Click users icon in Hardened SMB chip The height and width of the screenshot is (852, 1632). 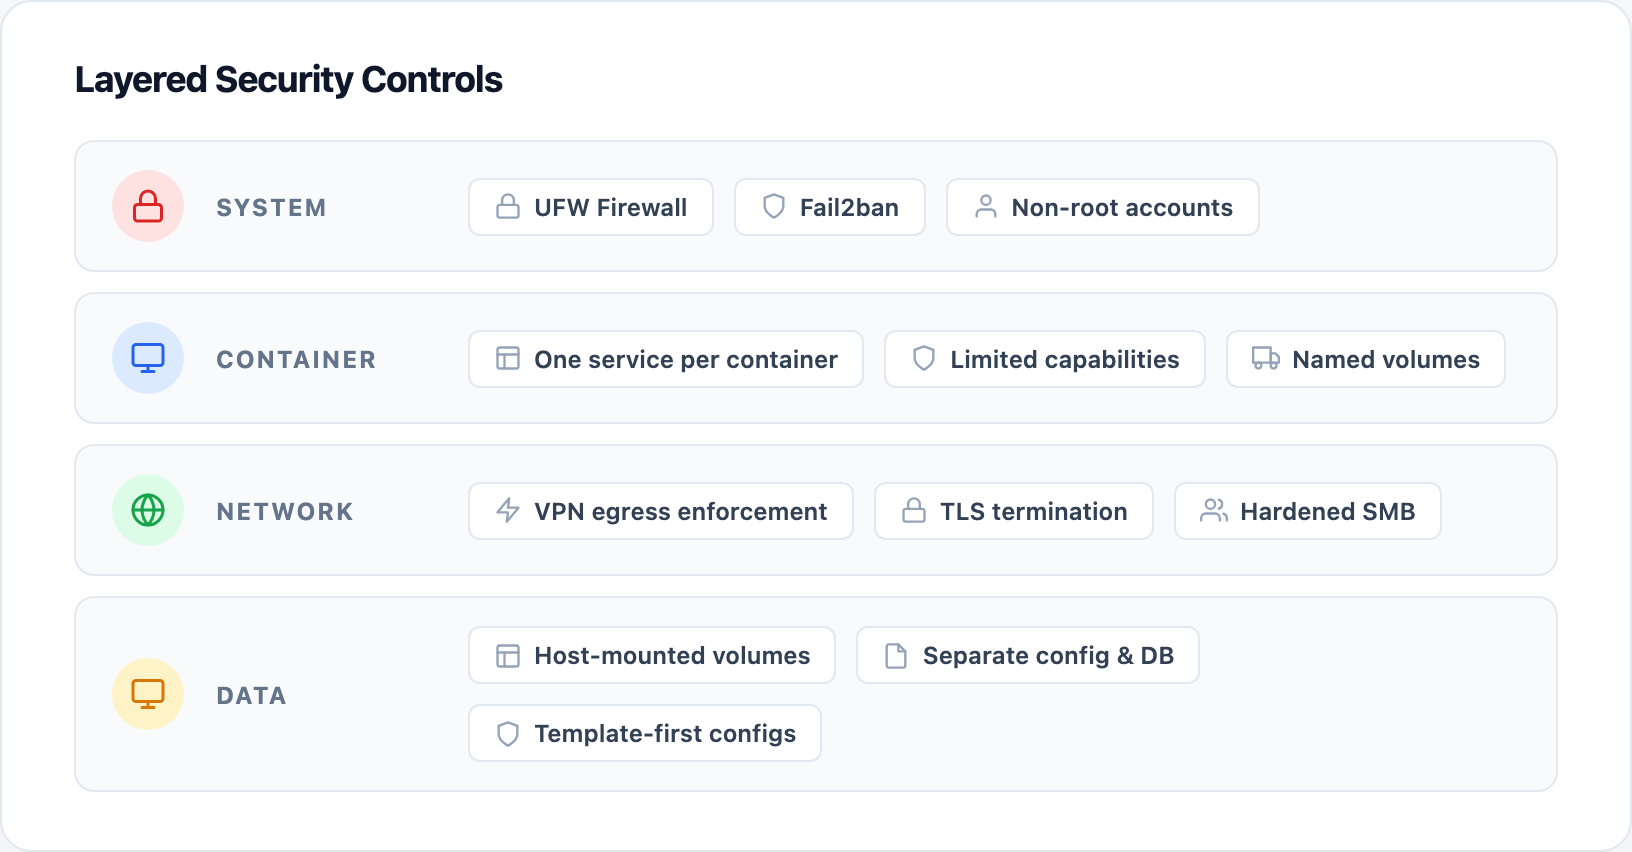click(1214, 511)
